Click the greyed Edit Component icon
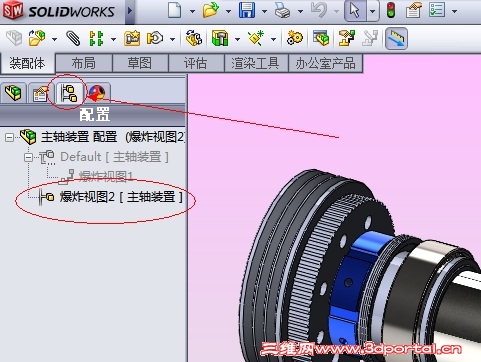The width and height of the screenshot is (481, 362). [x=14, y=38]
